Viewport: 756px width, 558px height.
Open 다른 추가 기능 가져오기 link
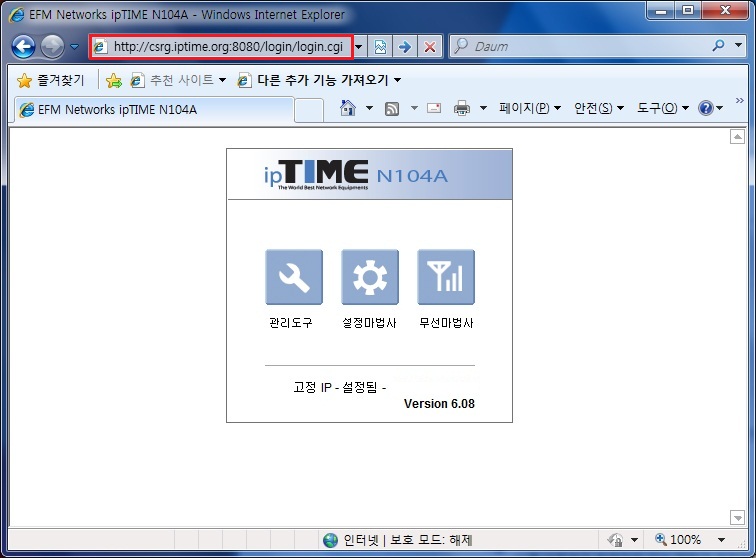tap(319, 80)
